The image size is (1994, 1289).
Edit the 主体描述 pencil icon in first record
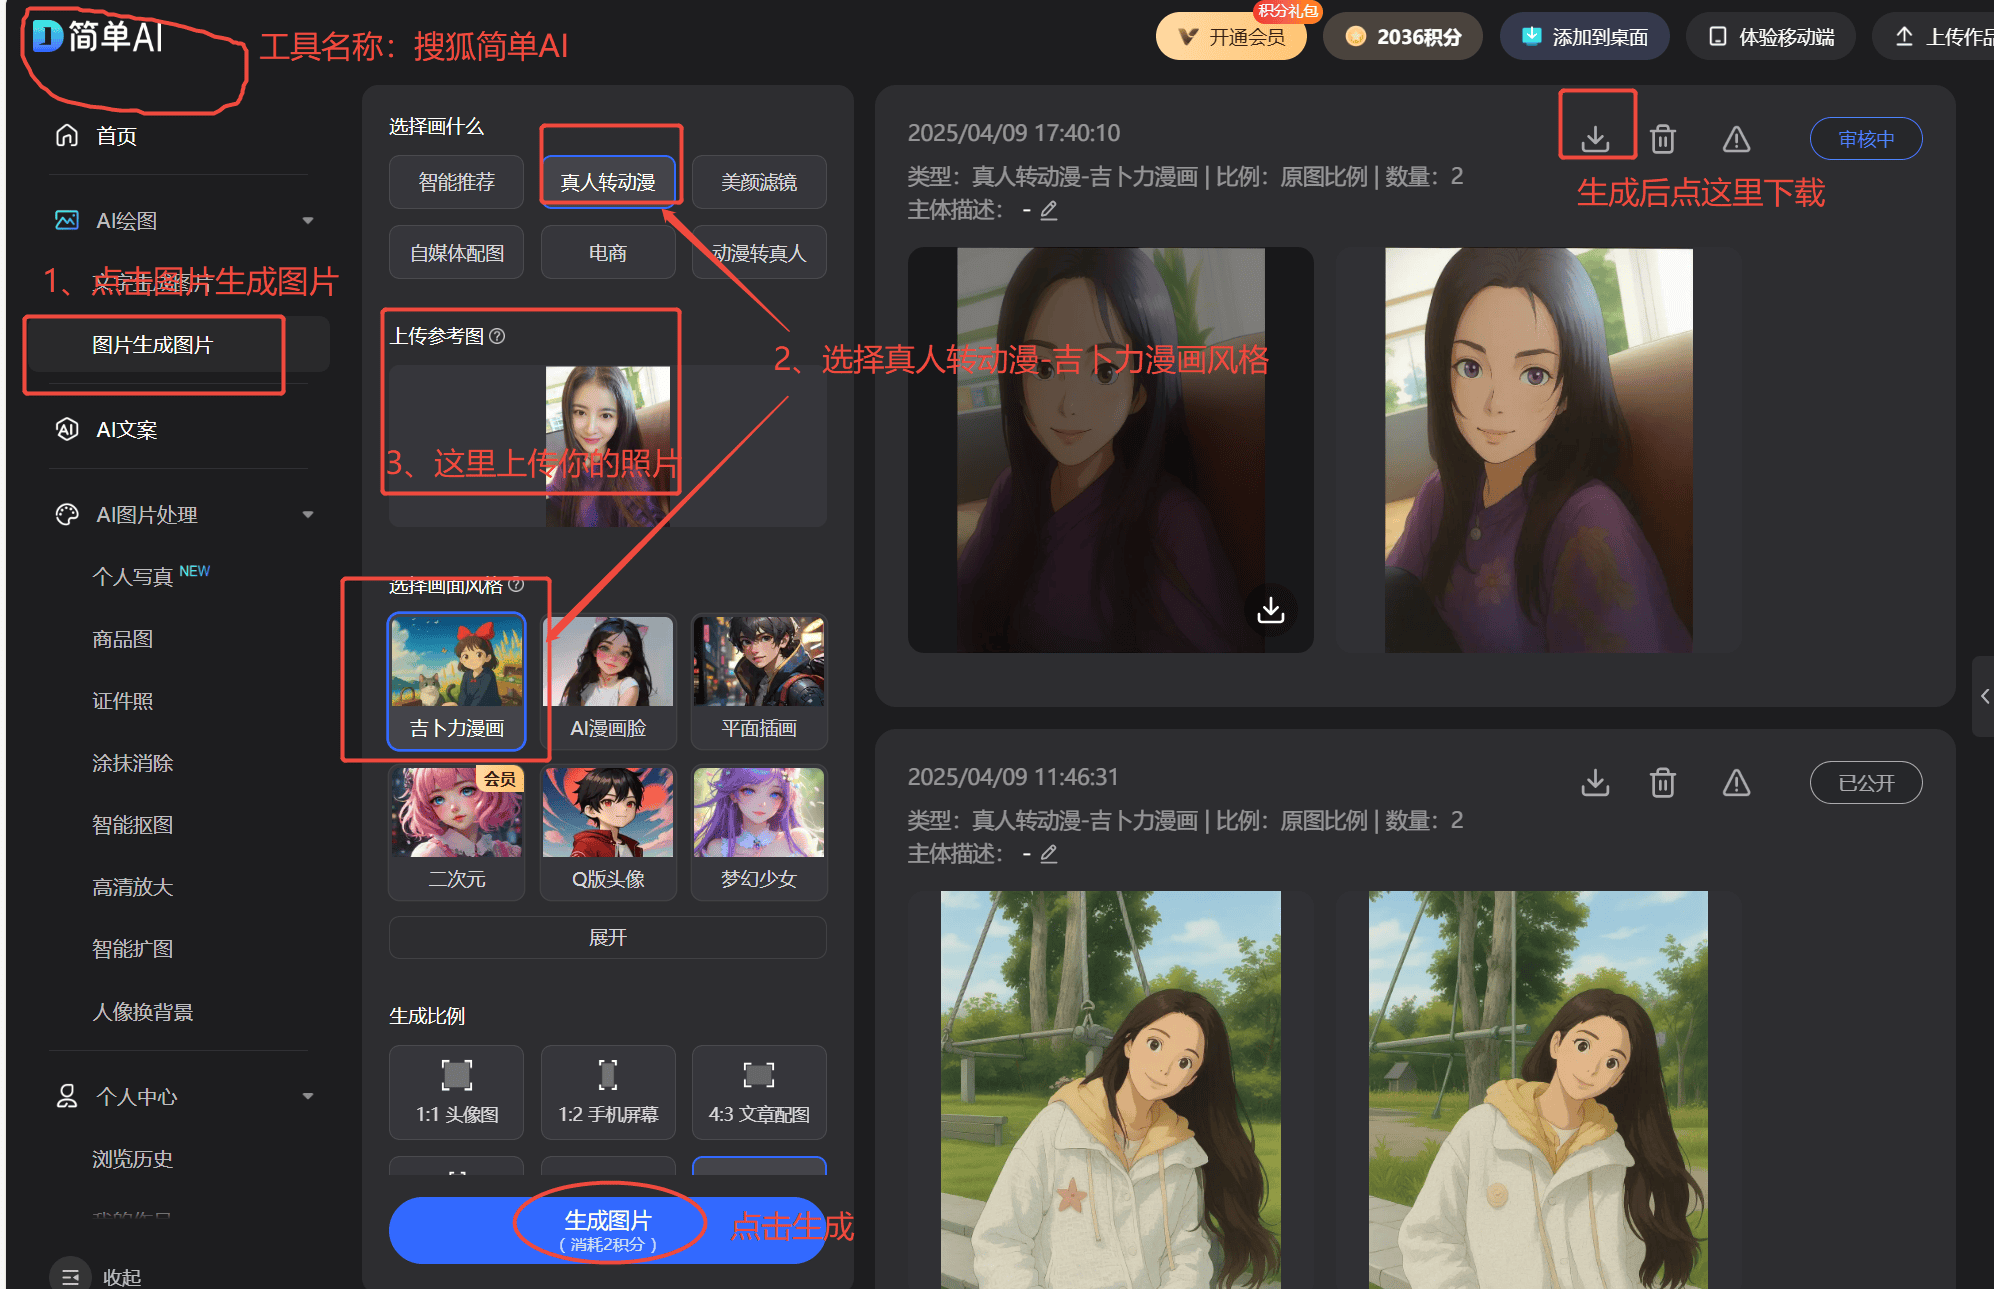[x=1049, y=210]
